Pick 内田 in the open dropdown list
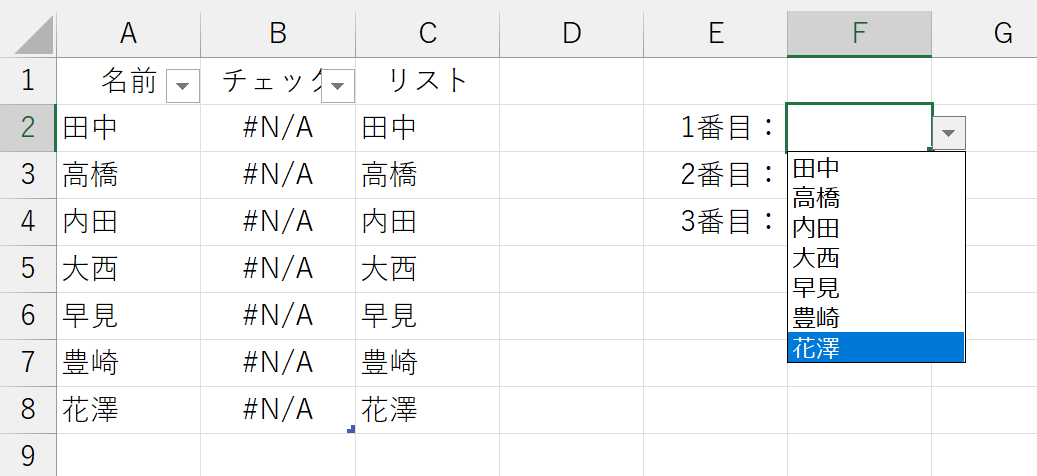1037x476 pixels. click(x=876, y=227)
